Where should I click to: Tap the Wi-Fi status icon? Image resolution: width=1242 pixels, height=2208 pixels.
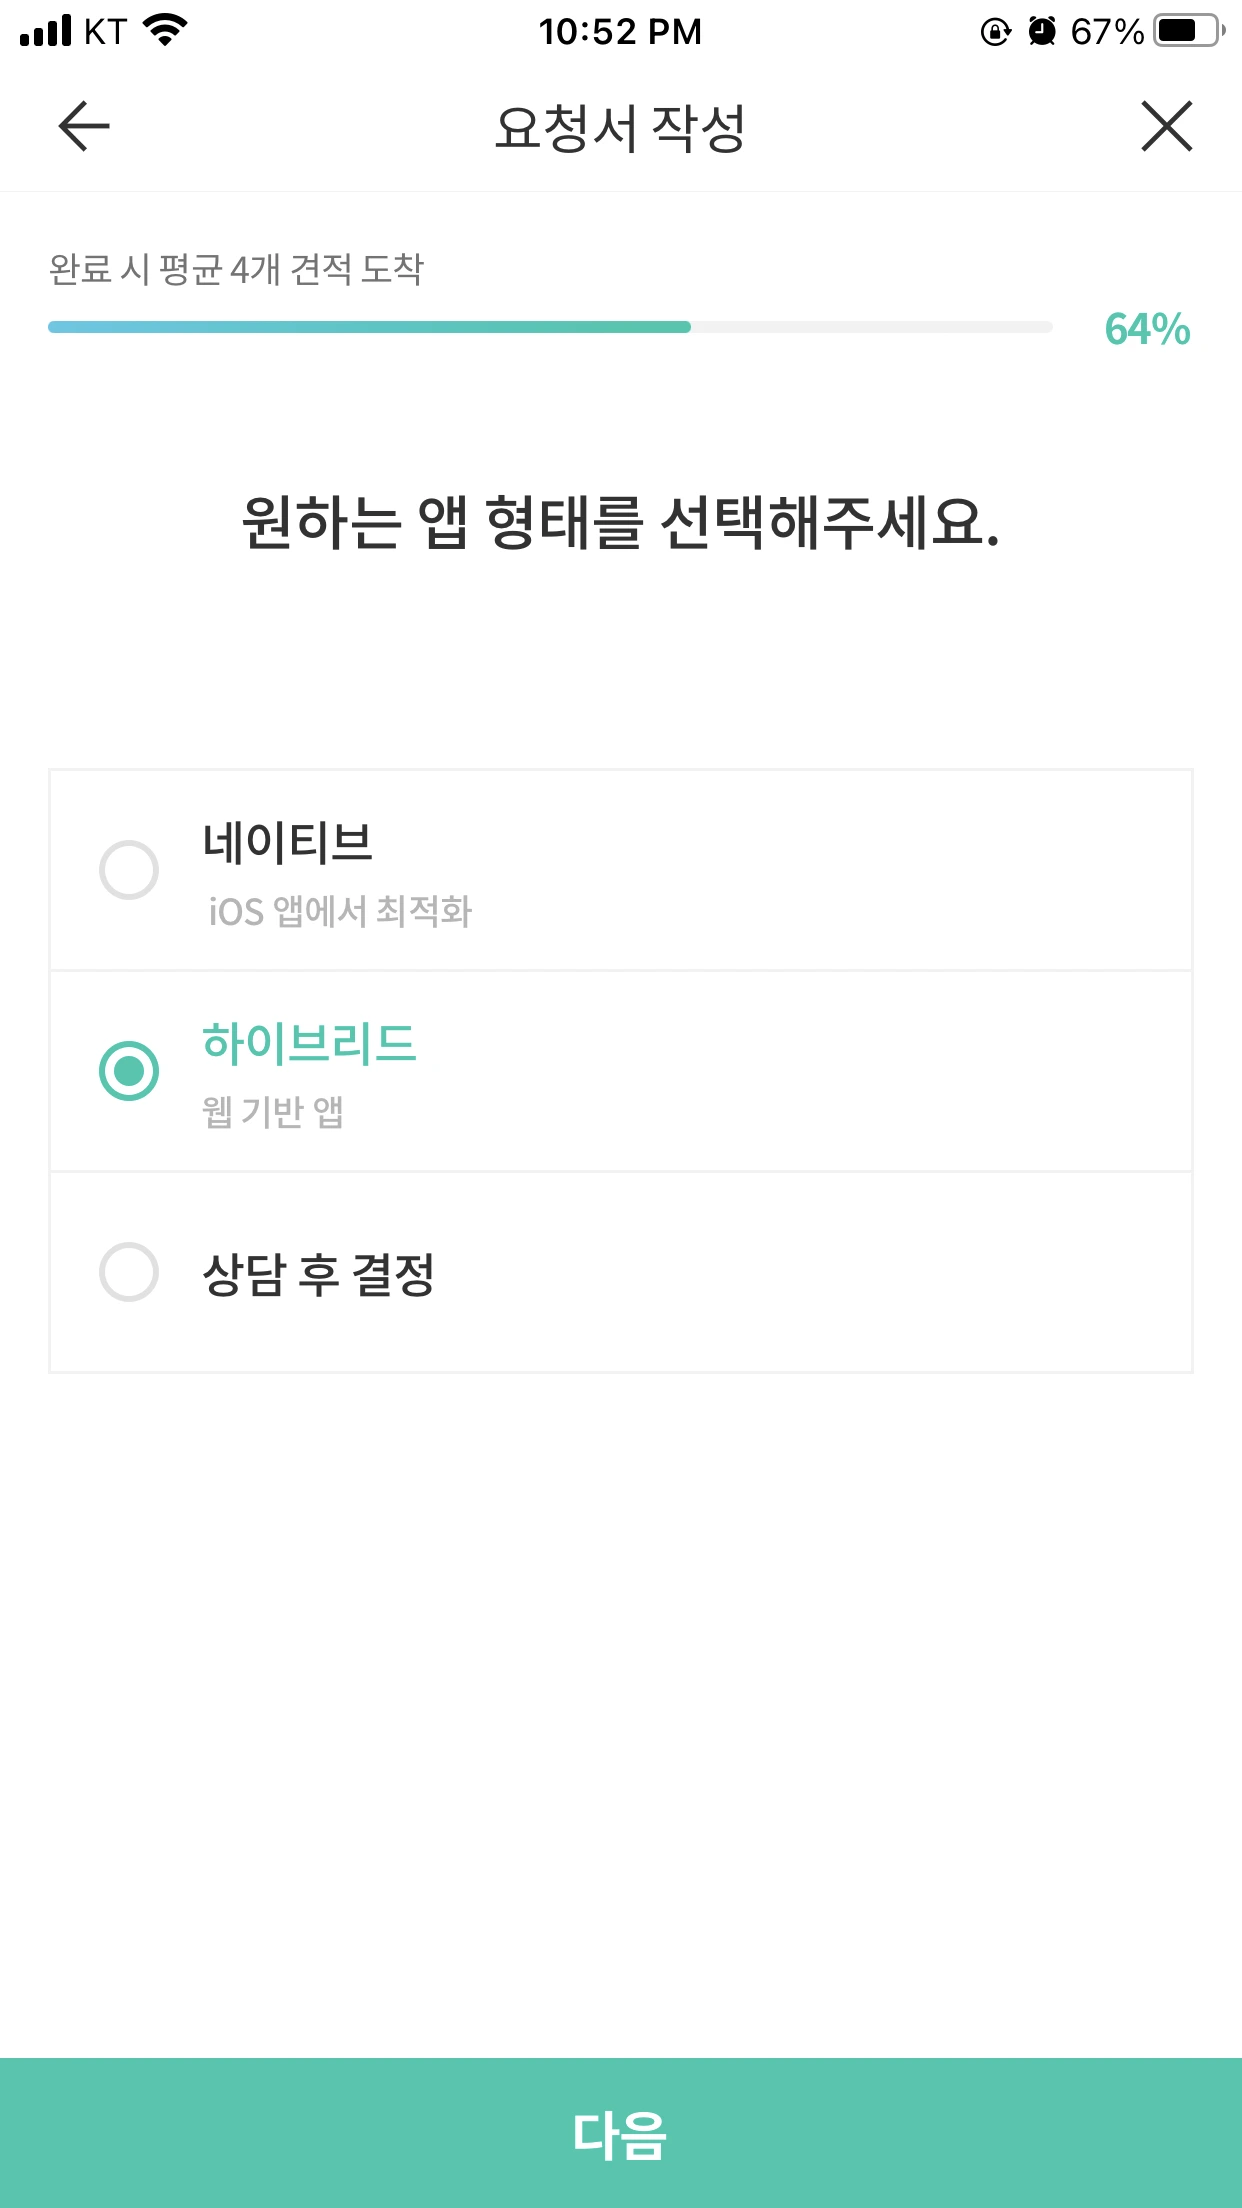tap(166, 30)
